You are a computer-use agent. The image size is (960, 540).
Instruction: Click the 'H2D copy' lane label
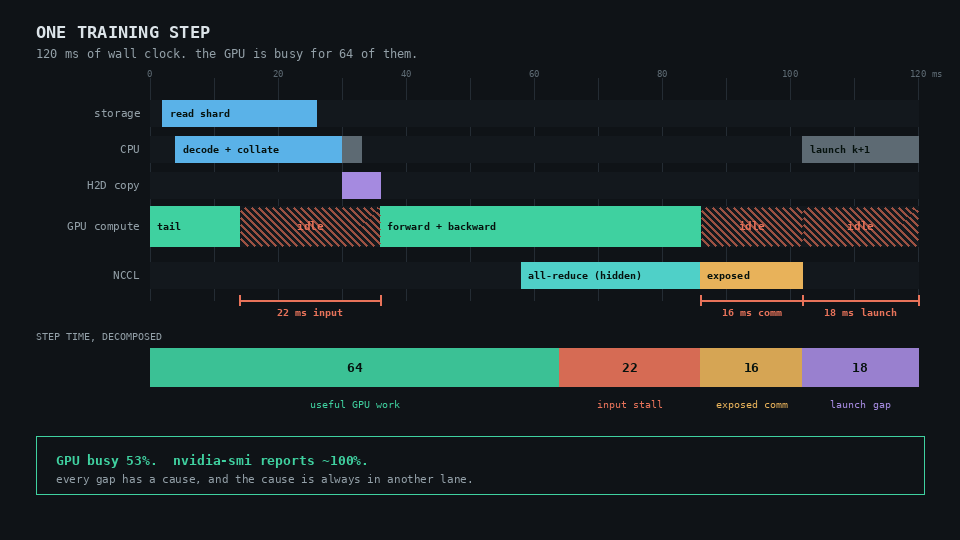pos(113,186)
